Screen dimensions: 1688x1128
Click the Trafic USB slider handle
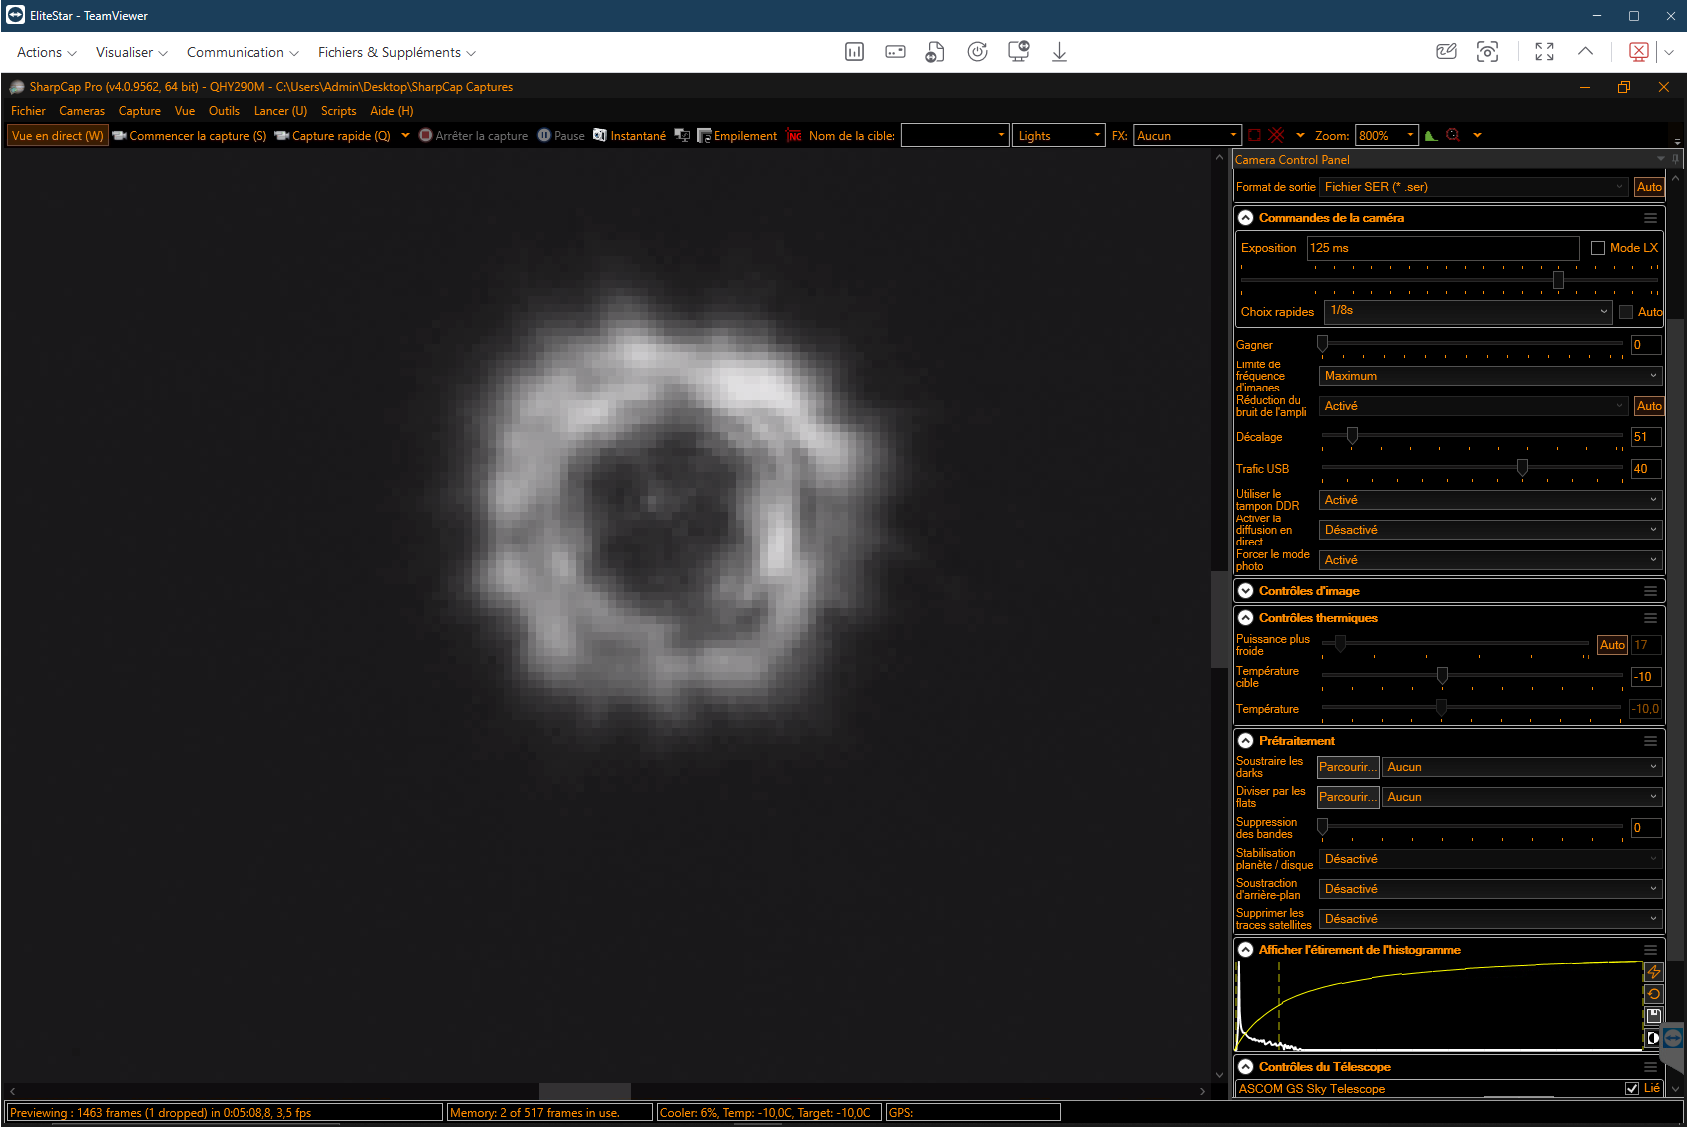[x=1522, y=468]
